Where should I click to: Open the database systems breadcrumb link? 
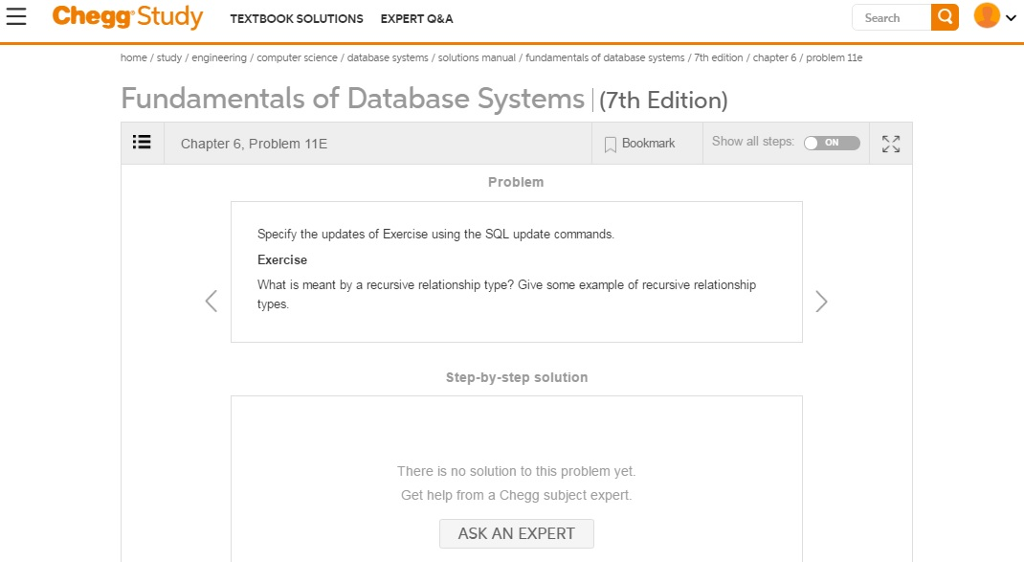(387, 57)
